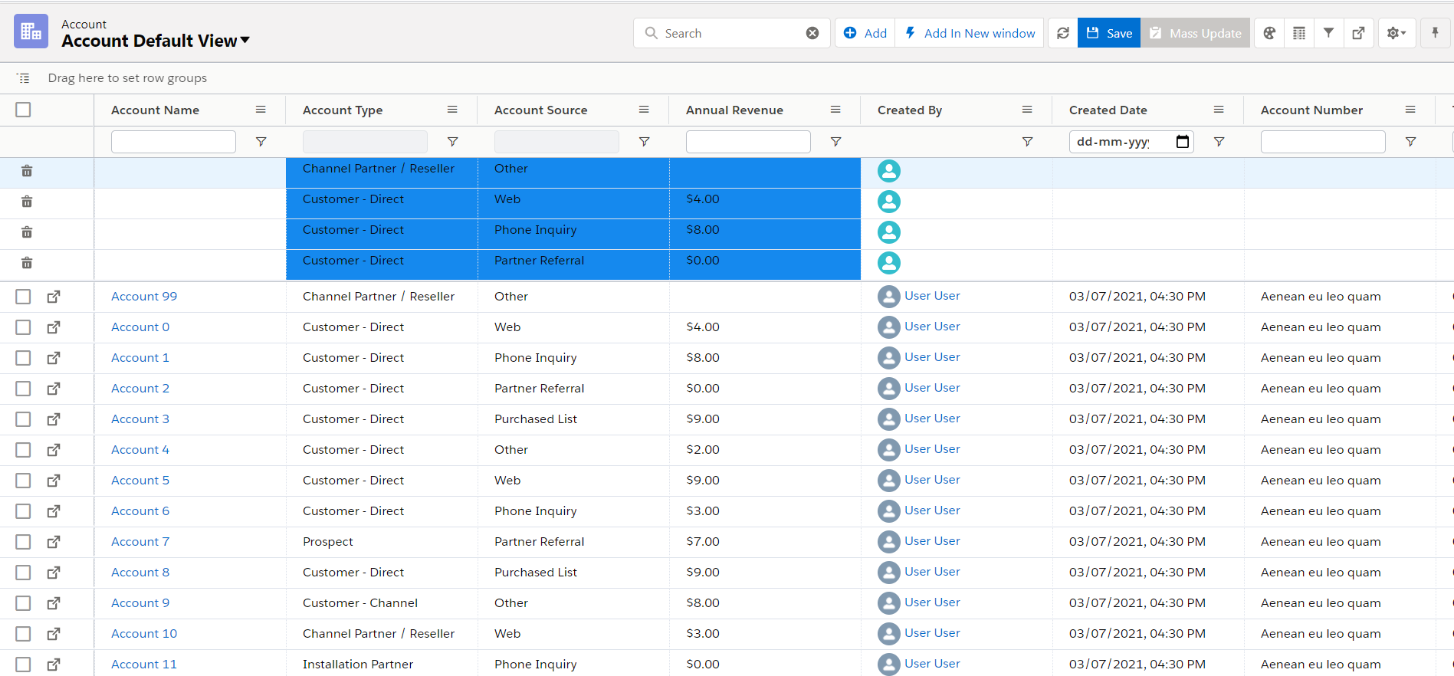
Task: Click the filter icon under Account Name
Action: point(261,142)
